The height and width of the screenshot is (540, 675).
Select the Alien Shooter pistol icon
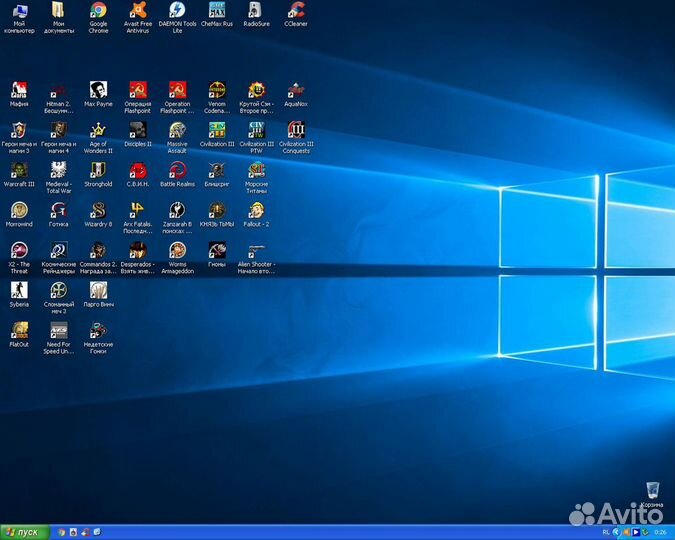point(257,258)
